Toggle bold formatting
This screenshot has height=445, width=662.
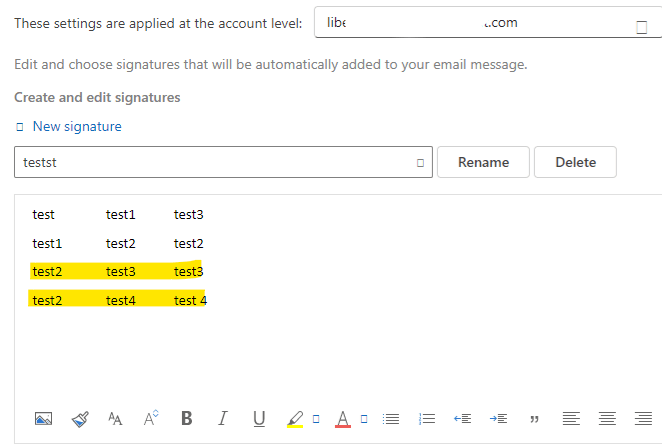187,418
